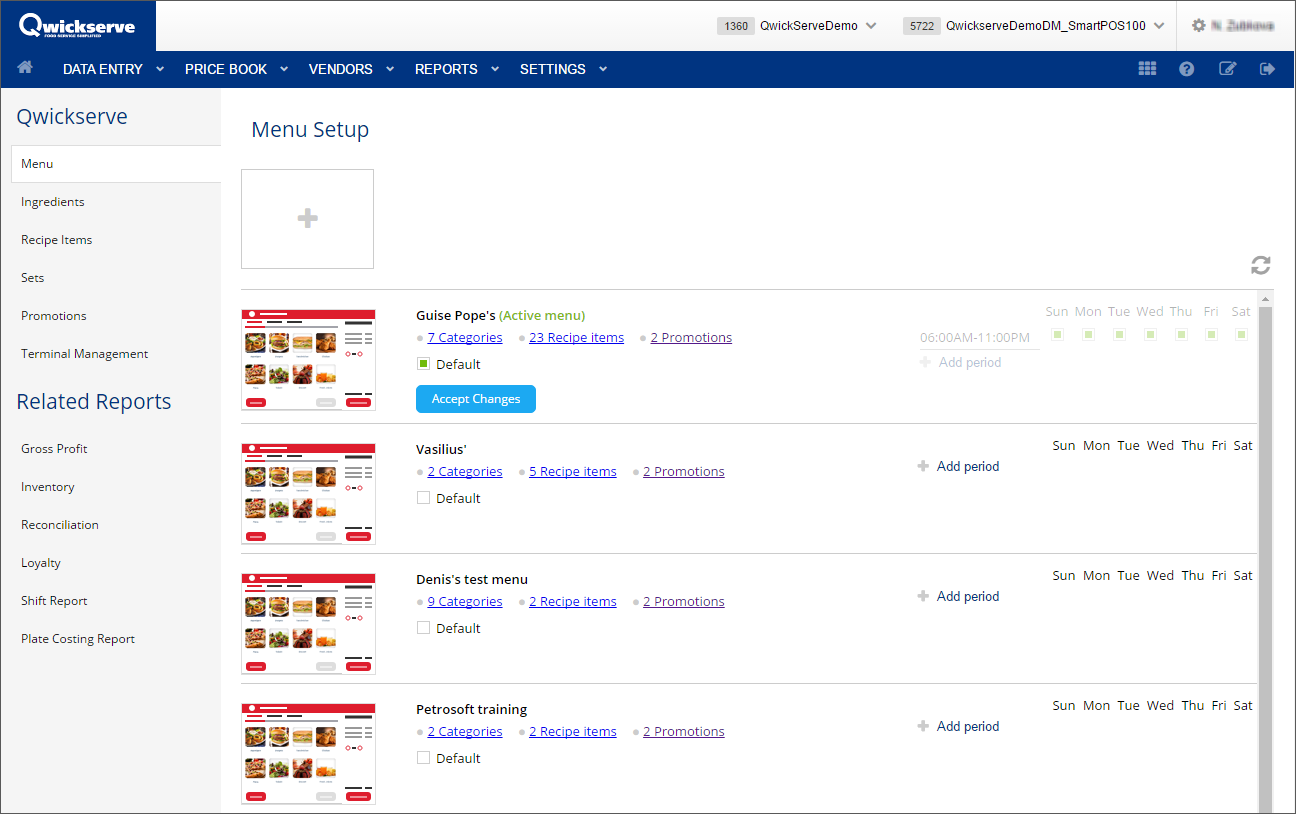Viewport: 1296px width, 814px height.
Task: Open the help question mark icon
Action: [1187, 69]
